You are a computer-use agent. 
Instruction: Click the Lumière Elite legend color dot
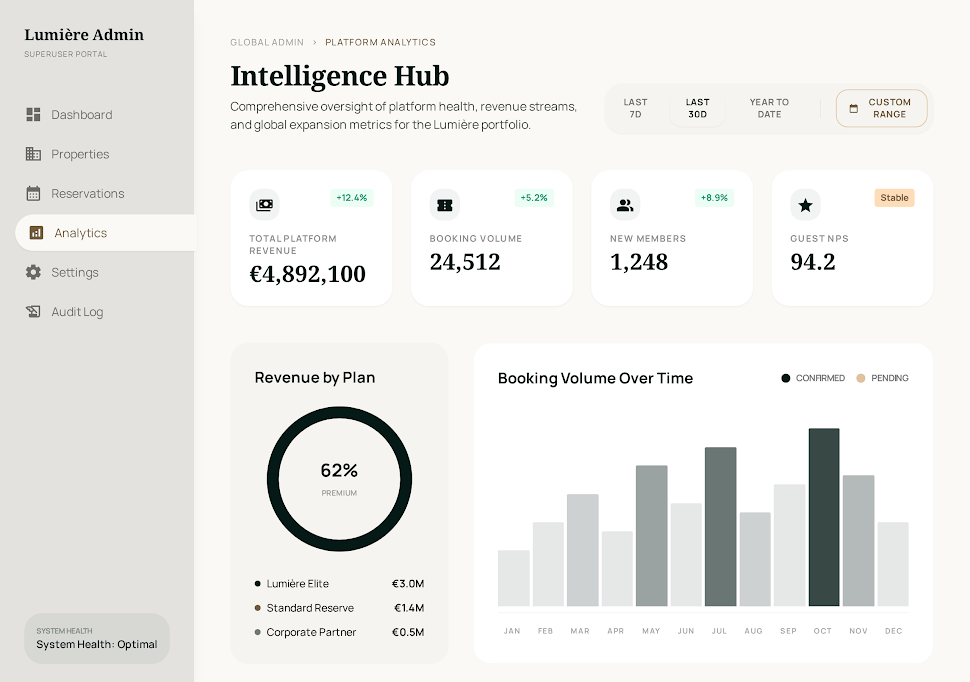258,583
